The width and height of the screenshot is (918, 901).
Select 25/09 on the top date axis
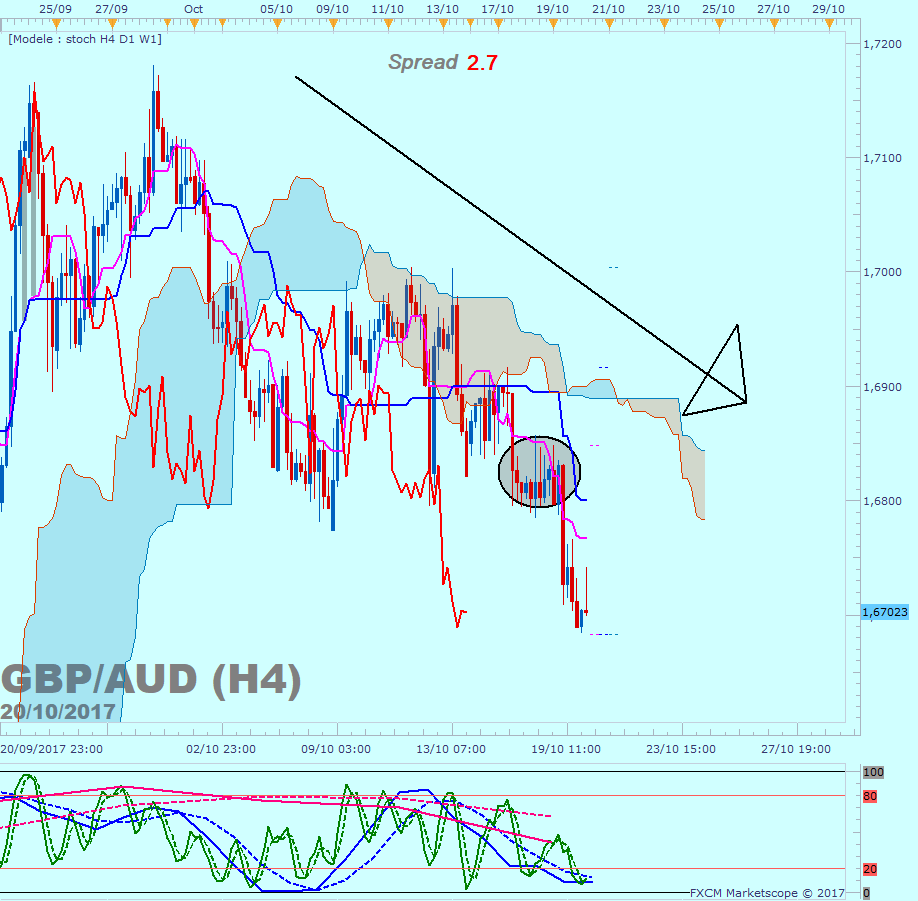55,8
